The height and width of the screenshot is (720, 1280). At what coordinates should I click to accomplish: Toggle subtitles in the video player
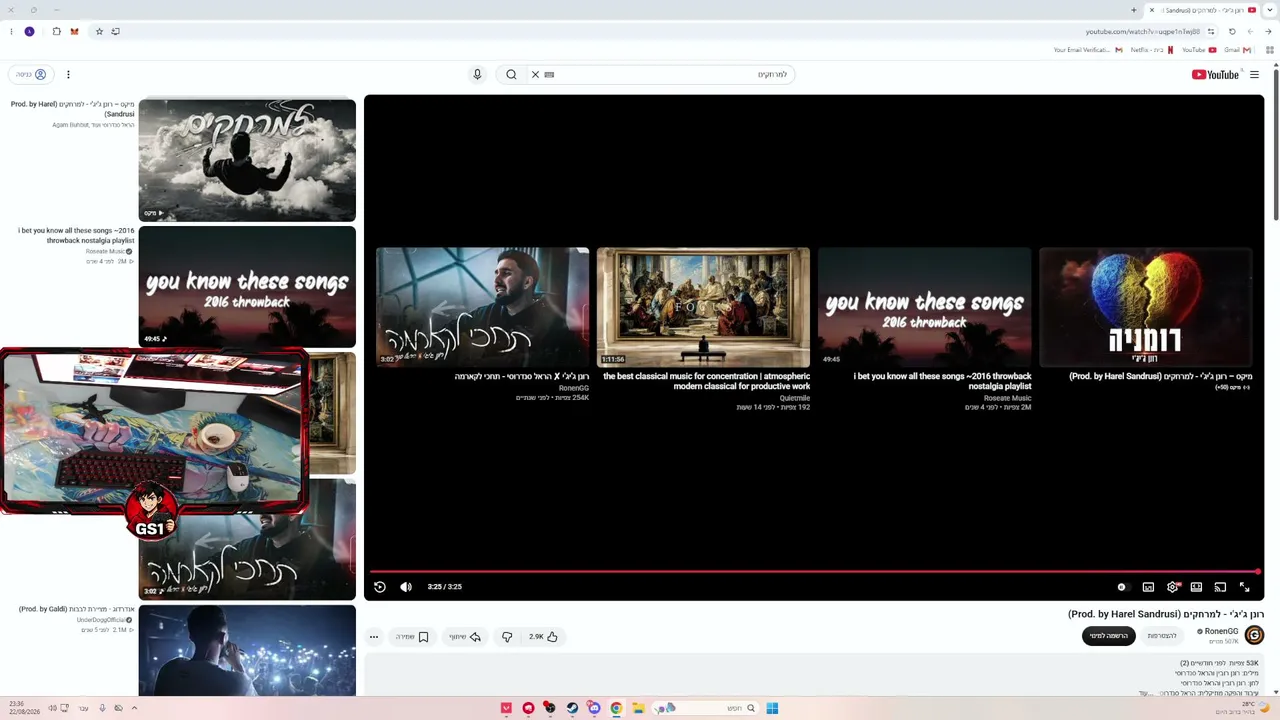tap(1148, 587)
